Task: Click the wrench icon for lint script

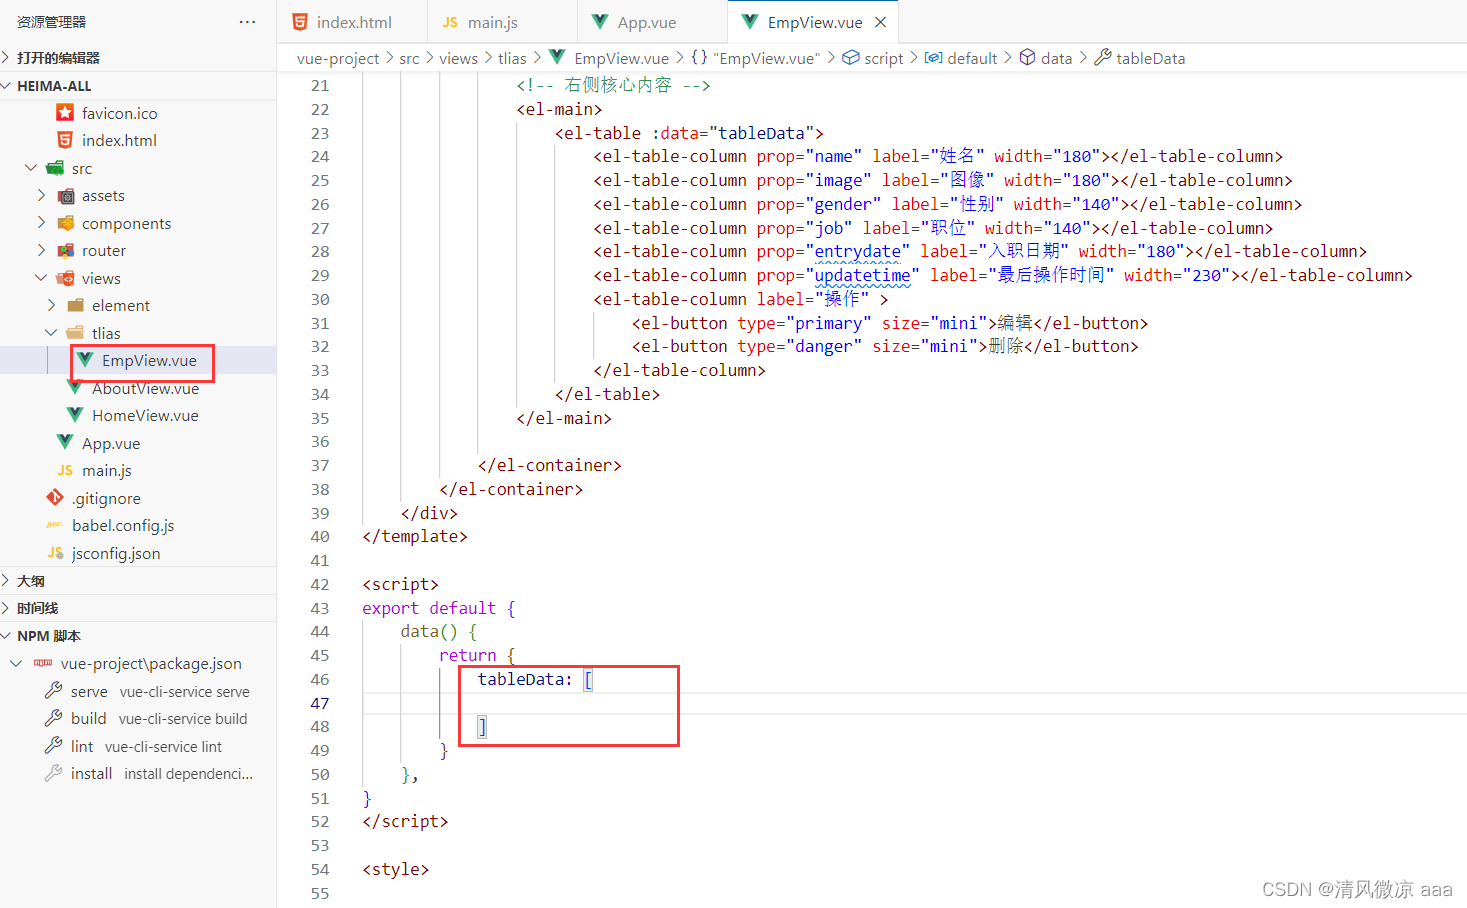Action: (54, 746)
